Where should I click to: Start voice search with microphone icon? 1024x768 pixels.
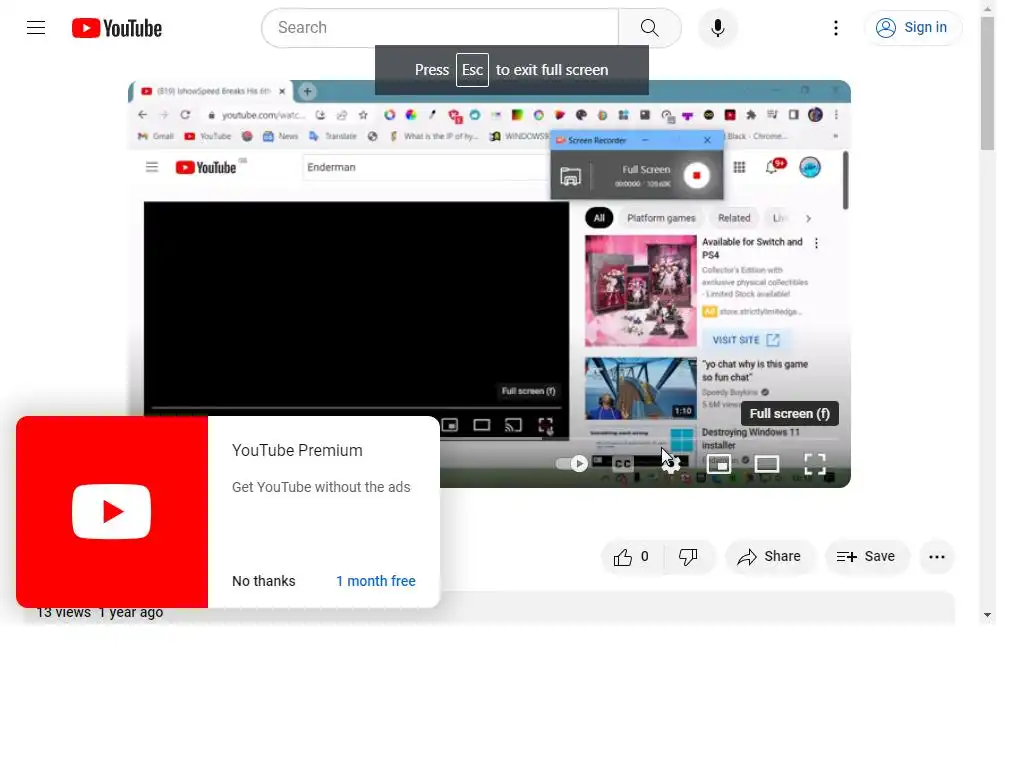(x=718, y=27)
